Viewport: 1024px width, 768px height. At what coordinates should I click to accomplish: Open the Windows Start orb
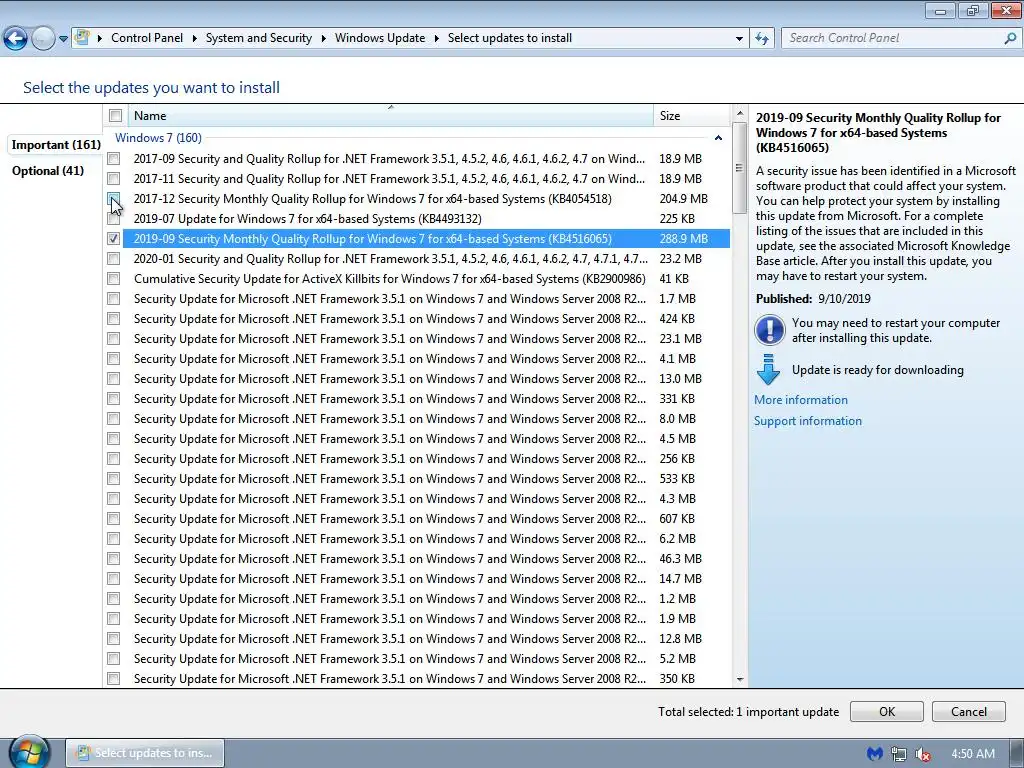(x=29, y=752)
